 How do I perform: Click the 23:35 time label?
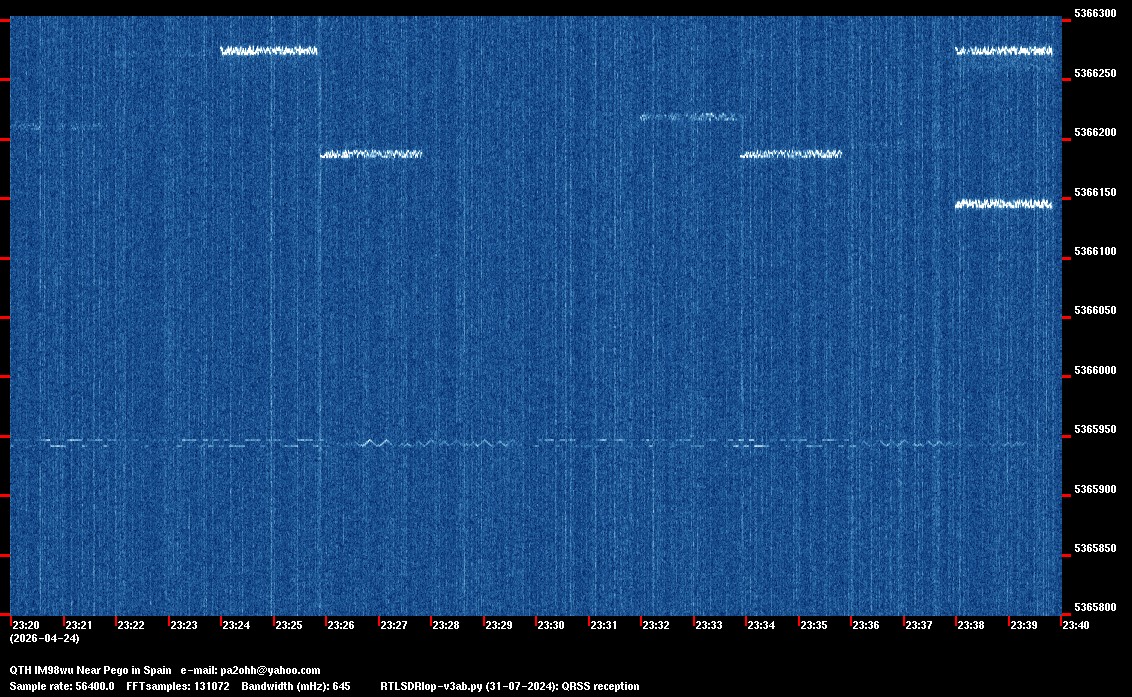813,625
